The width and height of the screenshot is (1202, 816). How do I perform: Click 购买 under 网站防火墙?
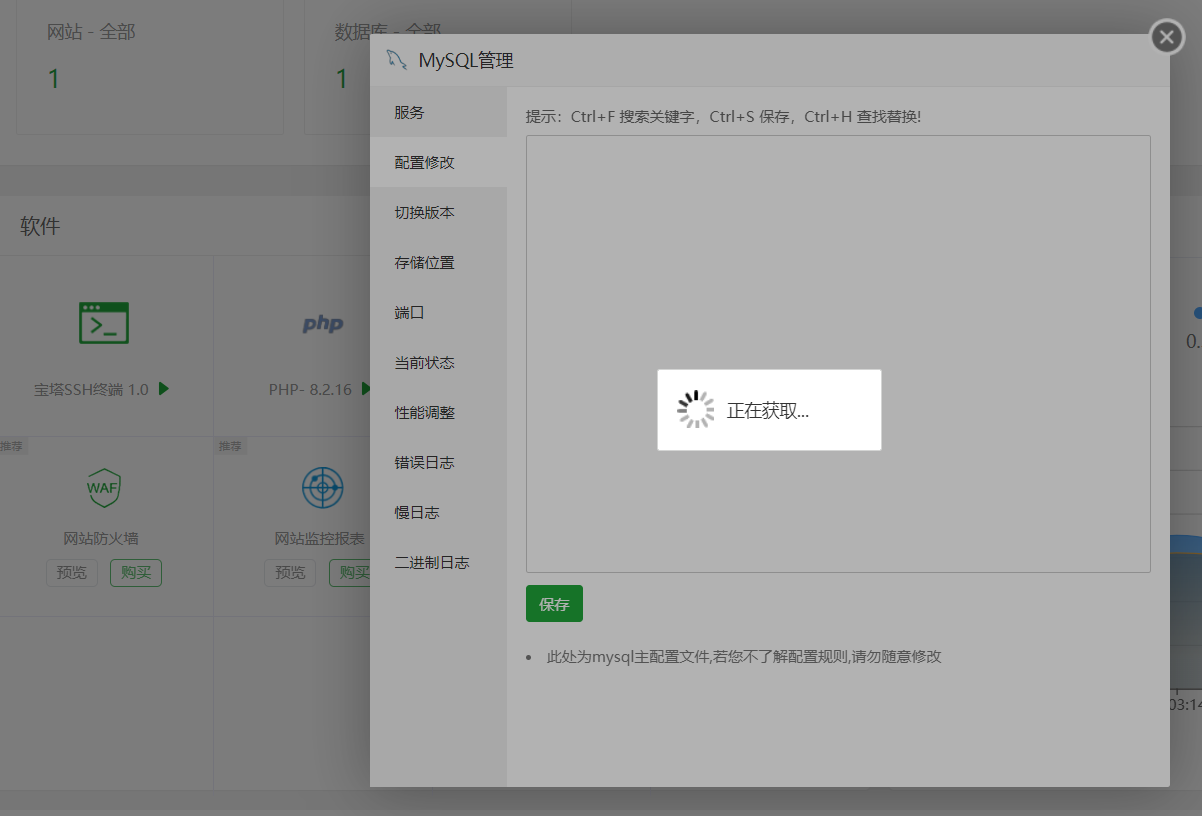click(136, 573)
